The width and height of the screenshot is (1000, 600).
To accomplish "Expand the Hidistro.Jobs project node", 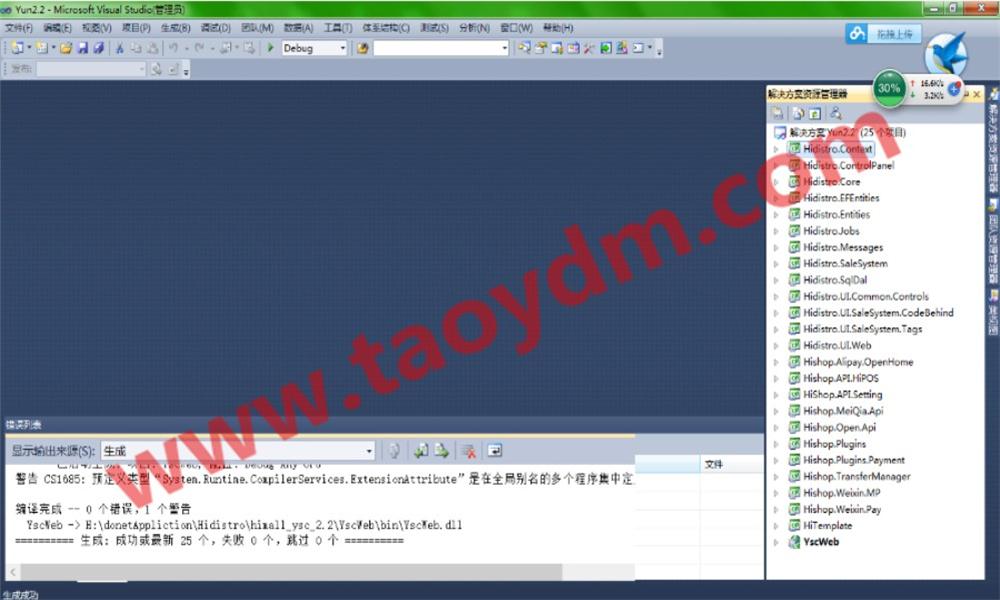I will [776, 231].
